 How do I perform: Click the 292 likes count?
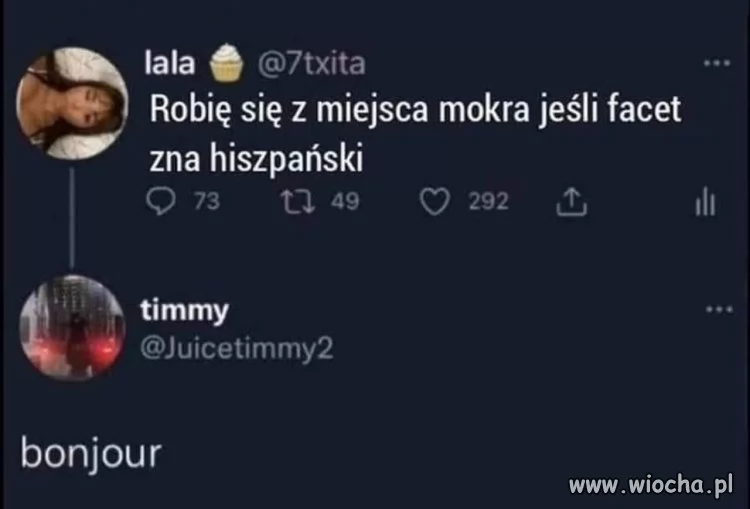(488, 201)
